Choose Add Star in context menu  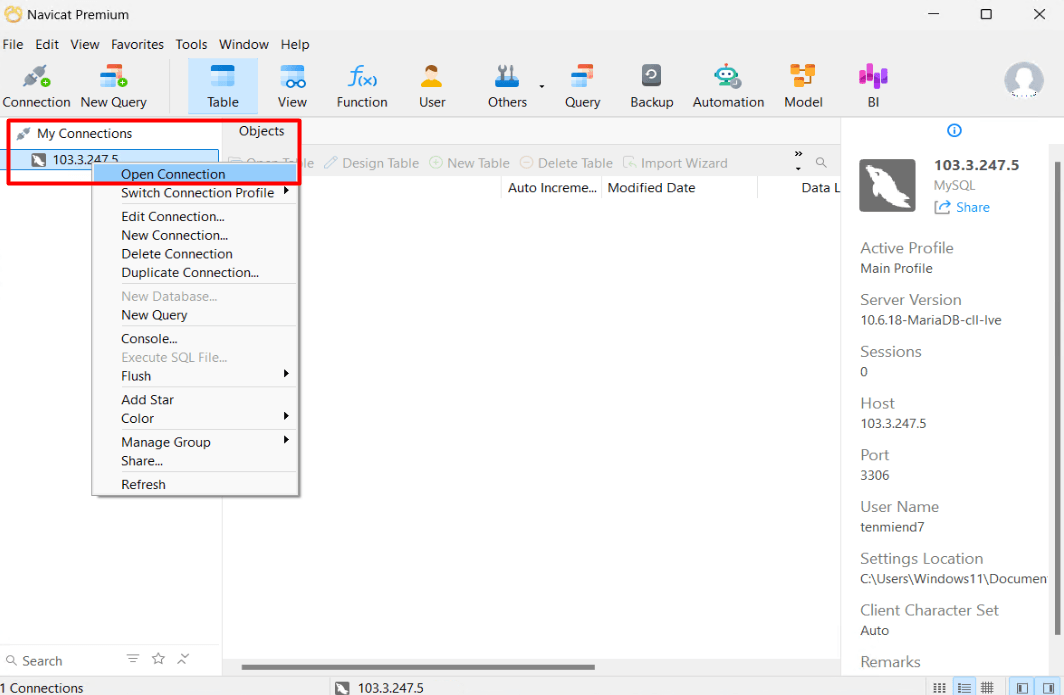coord(195,400)
